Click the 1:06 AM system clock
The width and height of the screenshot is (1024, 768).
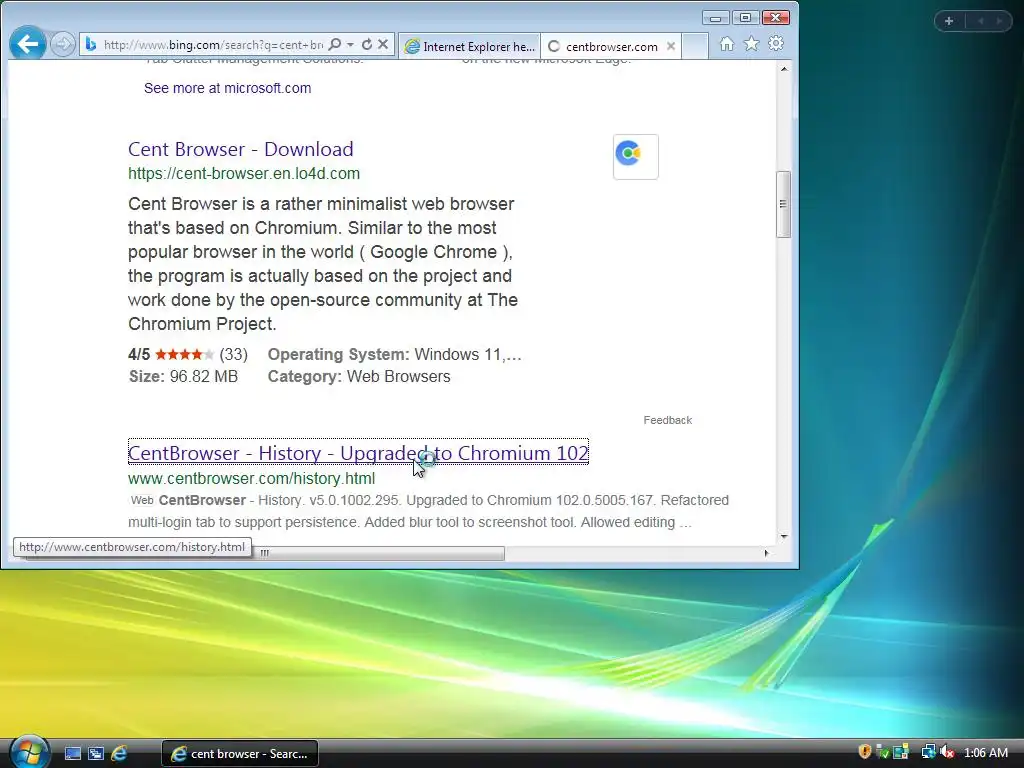(985, 753)
